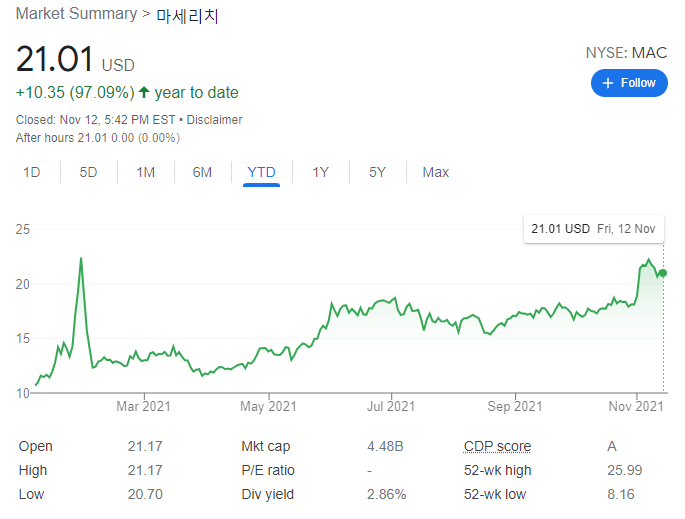Screen dimensions: 685x519
Task: Click the 52-wk low value 8.16
Action: [621, 494]
